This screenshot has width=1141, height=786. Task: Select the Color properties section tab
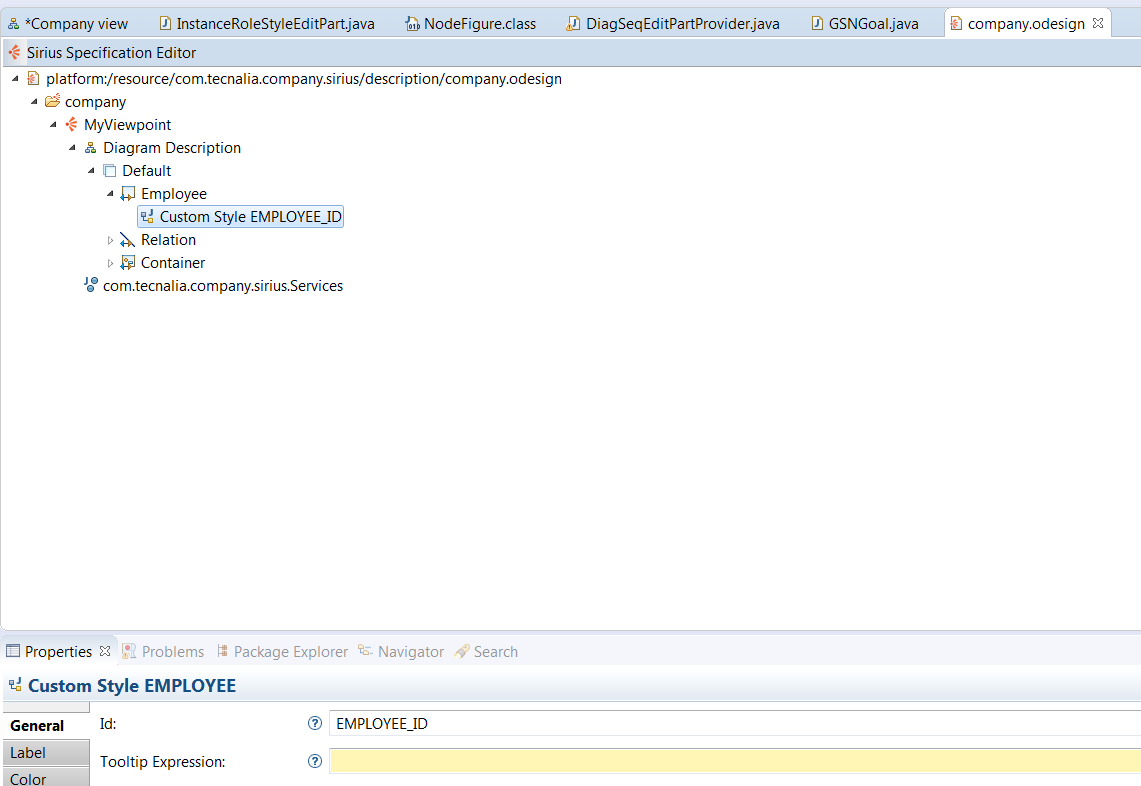point(47,777)
